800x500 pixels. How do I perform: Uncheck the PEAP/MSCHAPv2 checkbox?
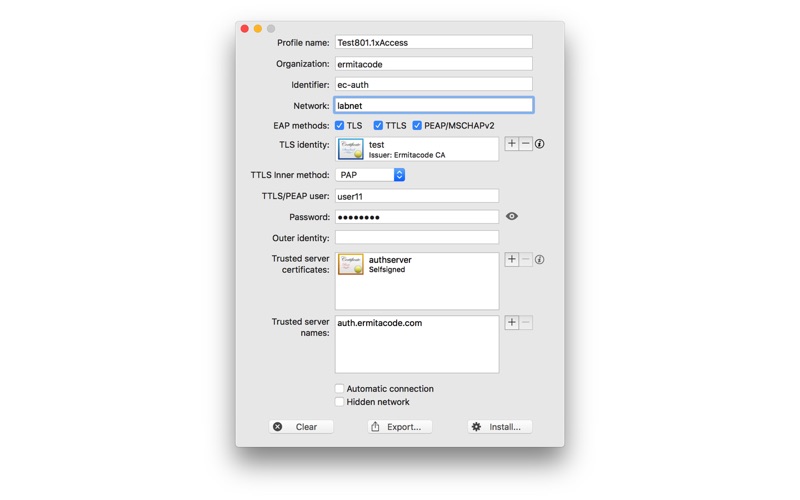(417, 126)
